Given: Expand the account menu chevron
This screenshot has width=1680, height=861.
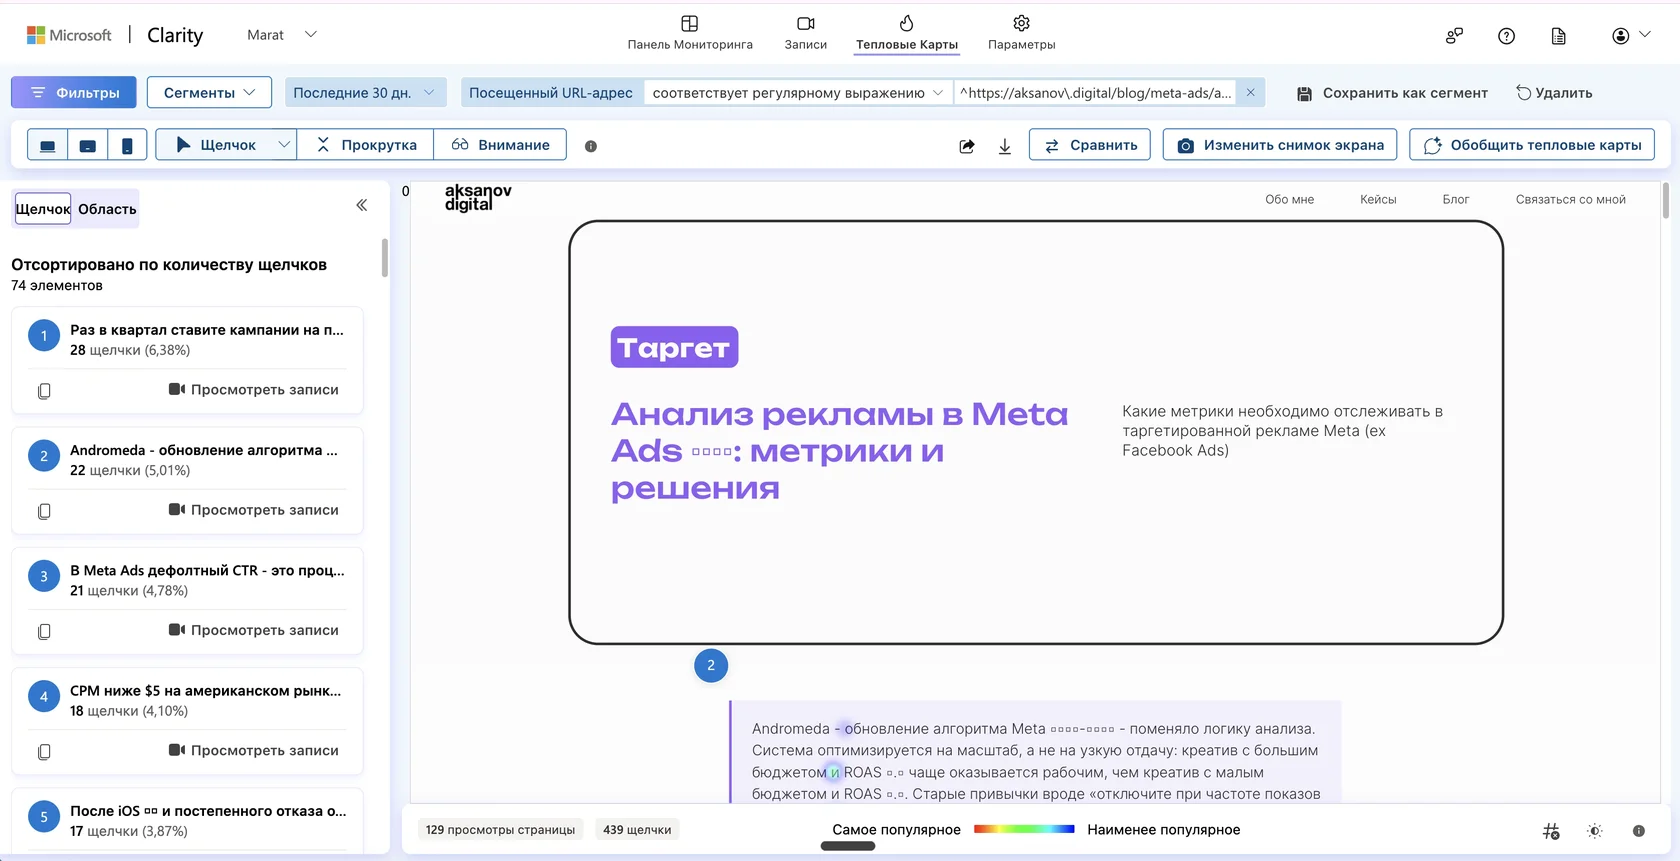Looking at the screenshot, I should pos(1645,34).
